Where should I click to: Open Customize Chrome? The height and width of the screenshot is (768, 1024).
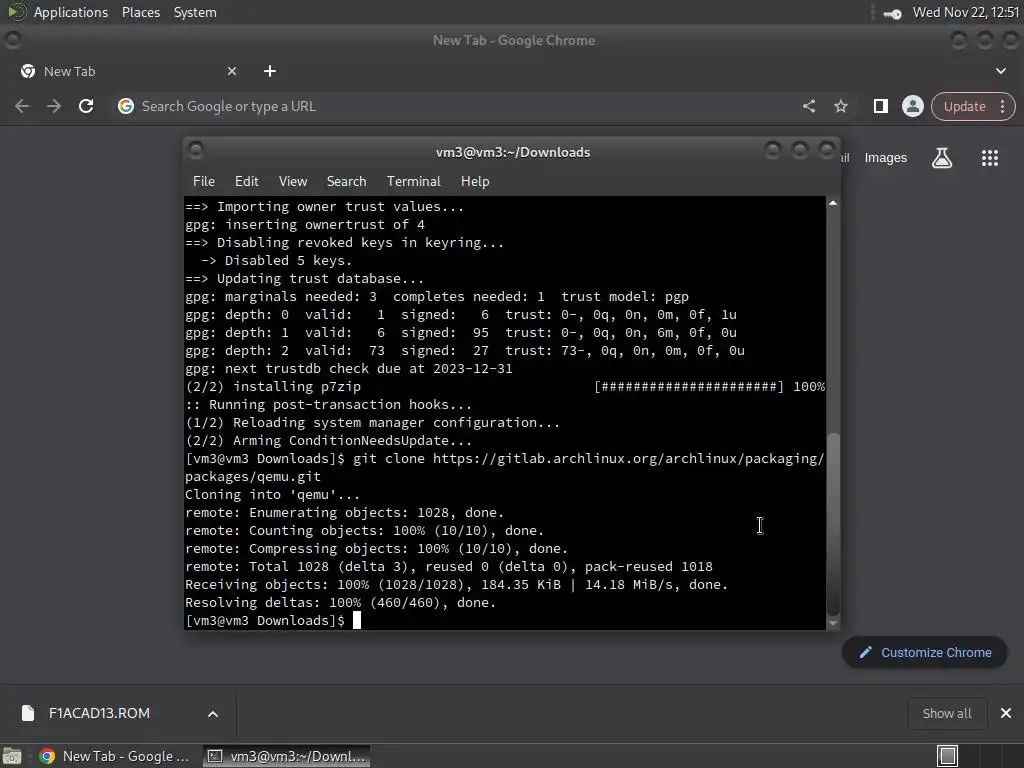(x=925, y=652)
